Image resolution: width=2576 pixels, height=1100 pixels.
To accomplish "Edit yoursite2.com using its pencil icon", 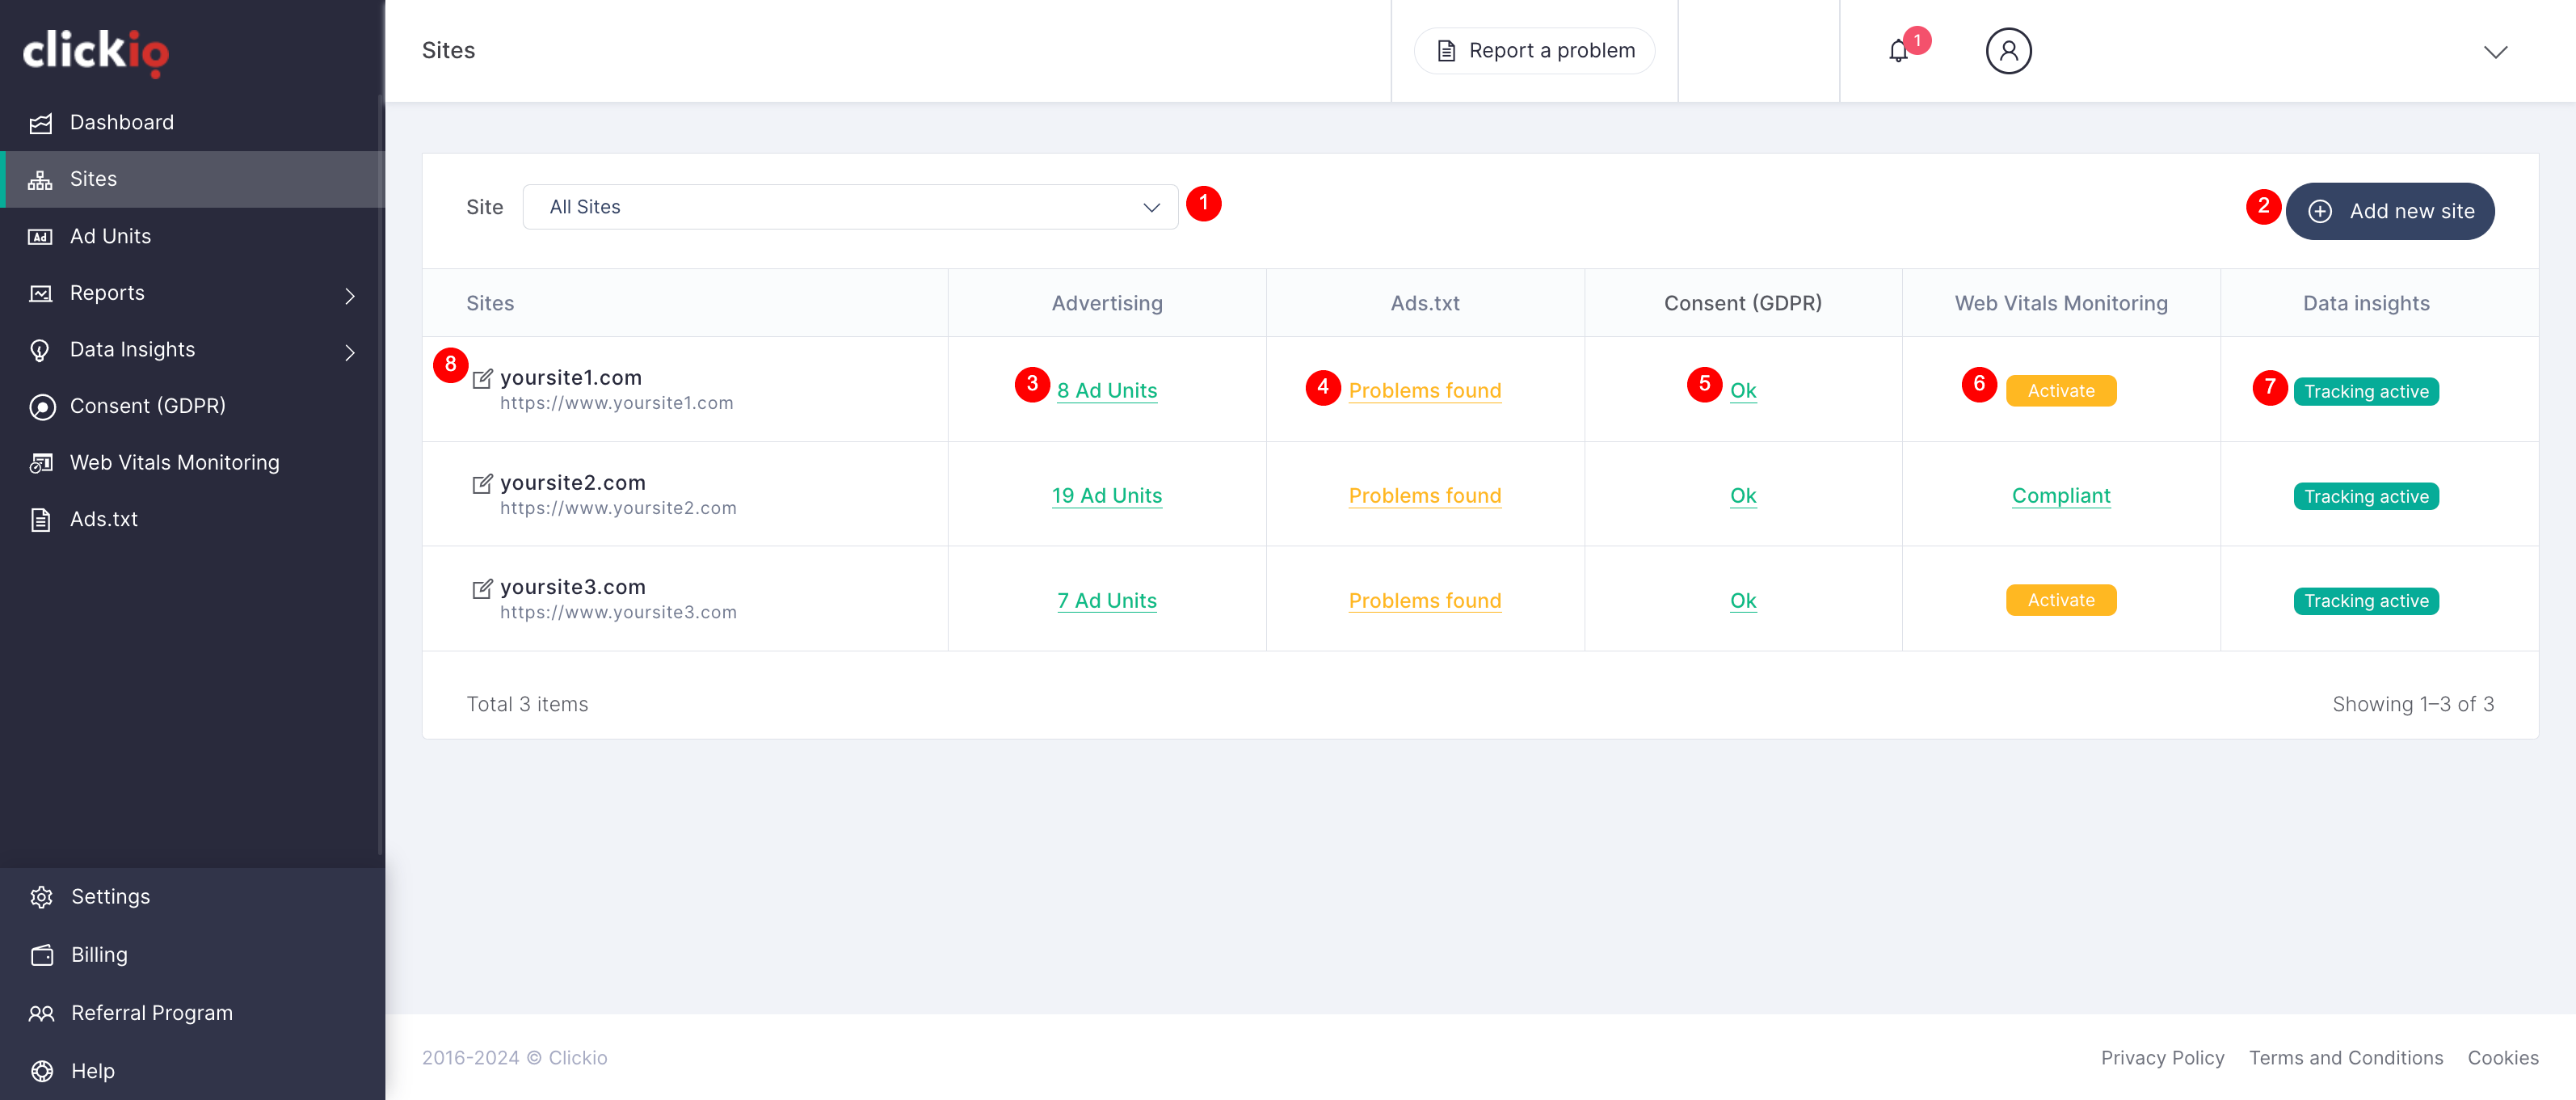I will pyautogui.click(x=482, y=483).
